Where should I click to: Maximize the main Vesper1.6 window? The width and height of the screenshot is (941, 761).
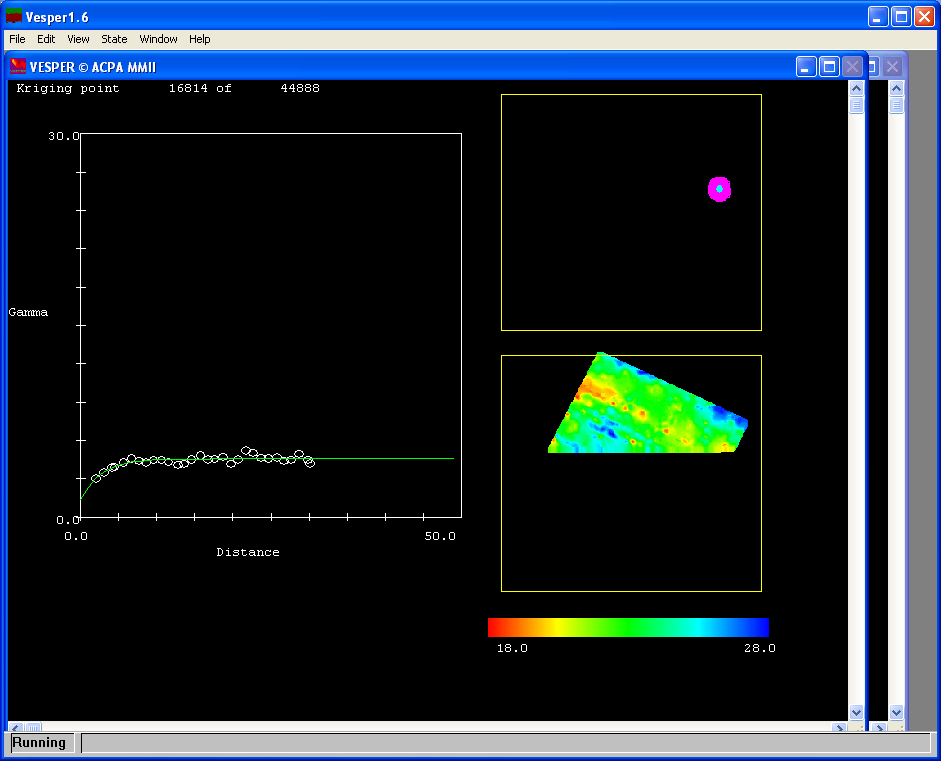[x=901, y=16]
